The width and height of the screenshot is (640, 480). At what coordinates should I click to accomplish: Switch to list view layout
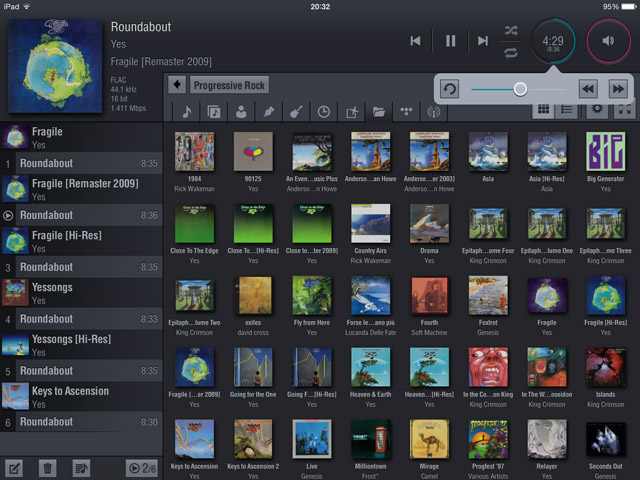coord(567,109)
